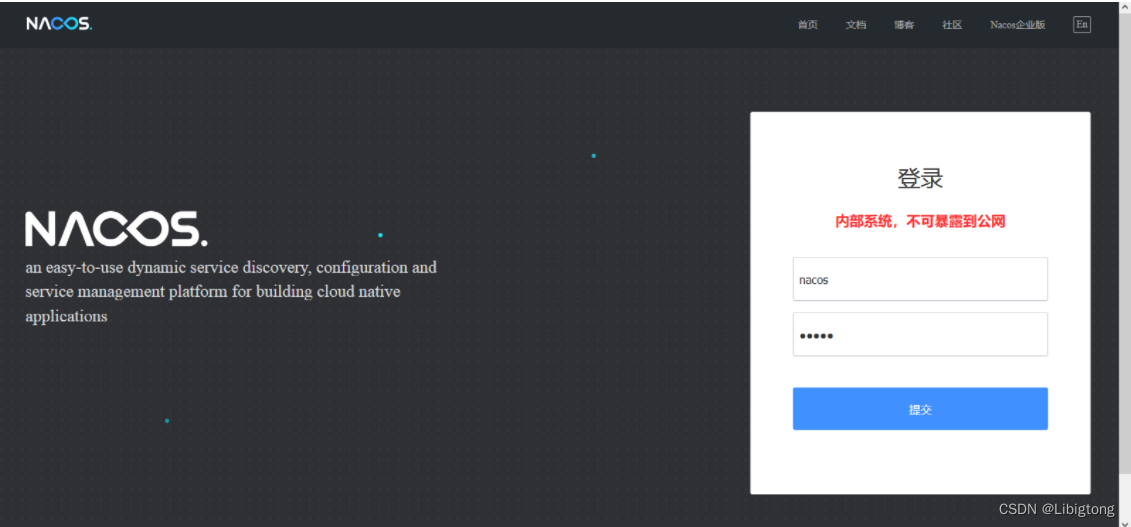
Task: Click the large NACOS logo on left
Action: (116, 229)
